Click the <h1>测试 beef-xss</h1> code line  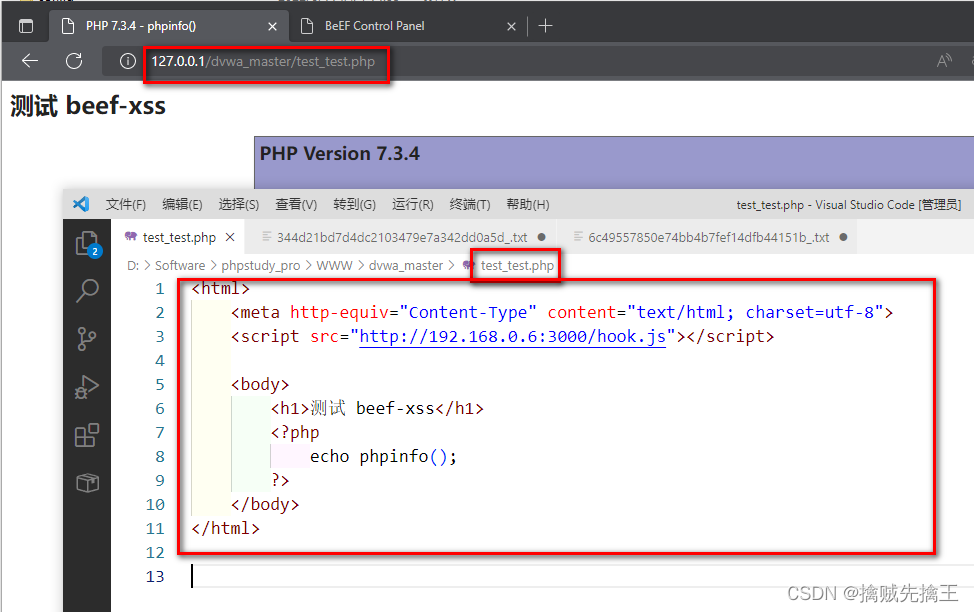(377, 409)
